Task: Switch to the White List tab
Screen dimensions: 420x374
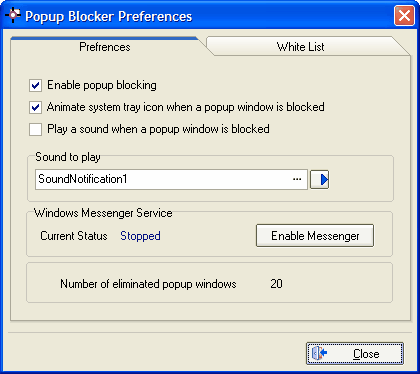Action: coord(301,47)
